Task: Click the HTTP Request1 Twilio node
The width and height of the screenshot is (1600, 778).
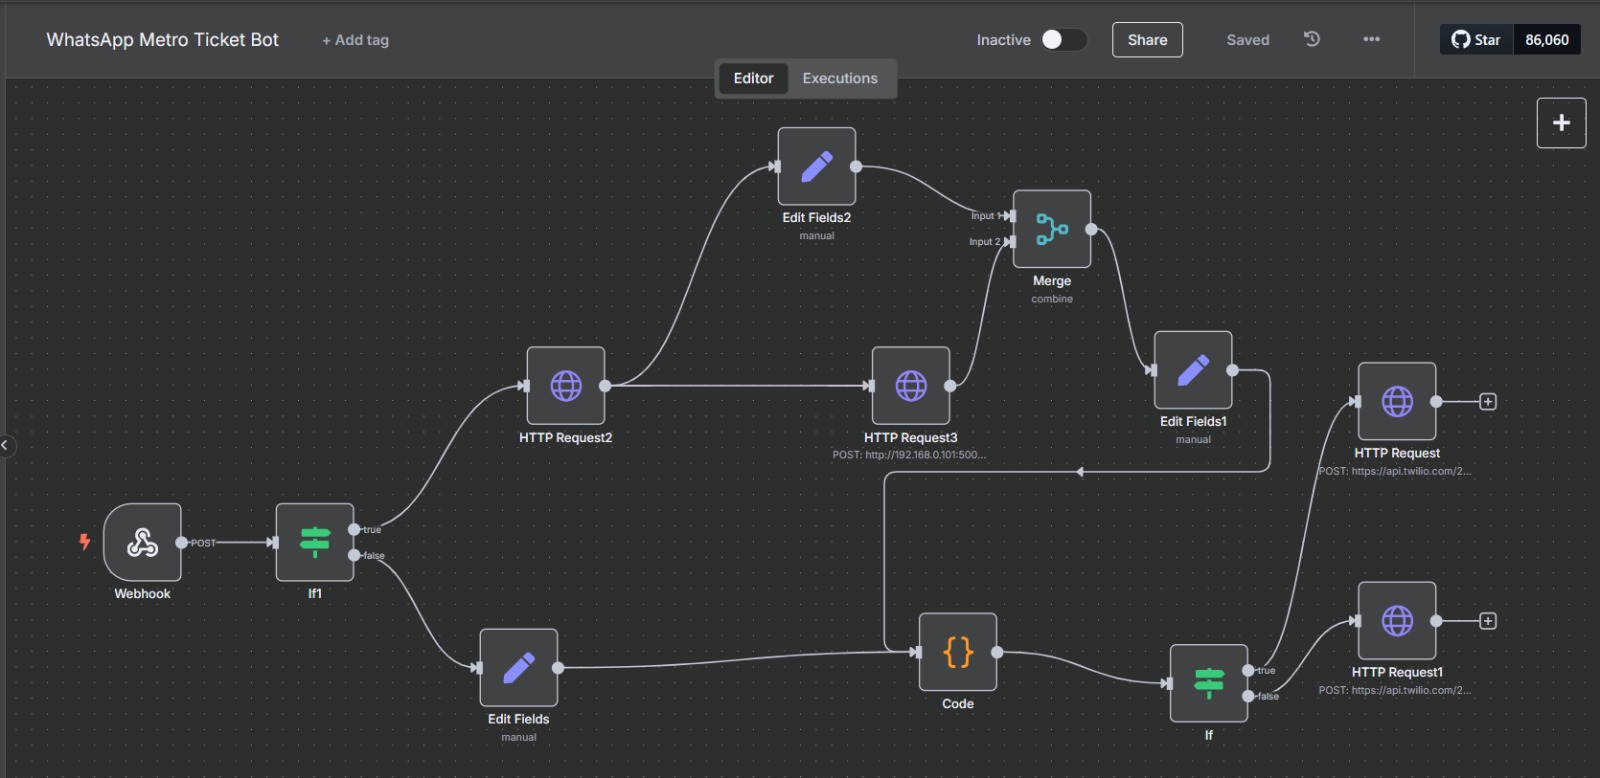Action: (1396, 621)
